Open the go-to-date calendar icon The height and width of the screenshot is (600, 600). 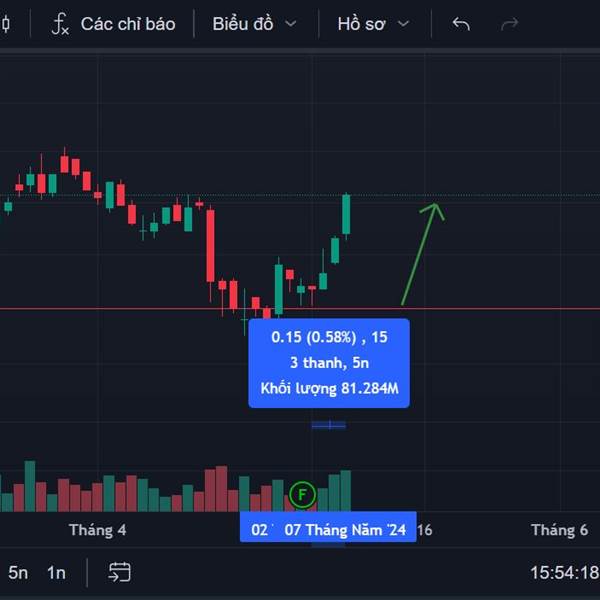click(119, 572)
